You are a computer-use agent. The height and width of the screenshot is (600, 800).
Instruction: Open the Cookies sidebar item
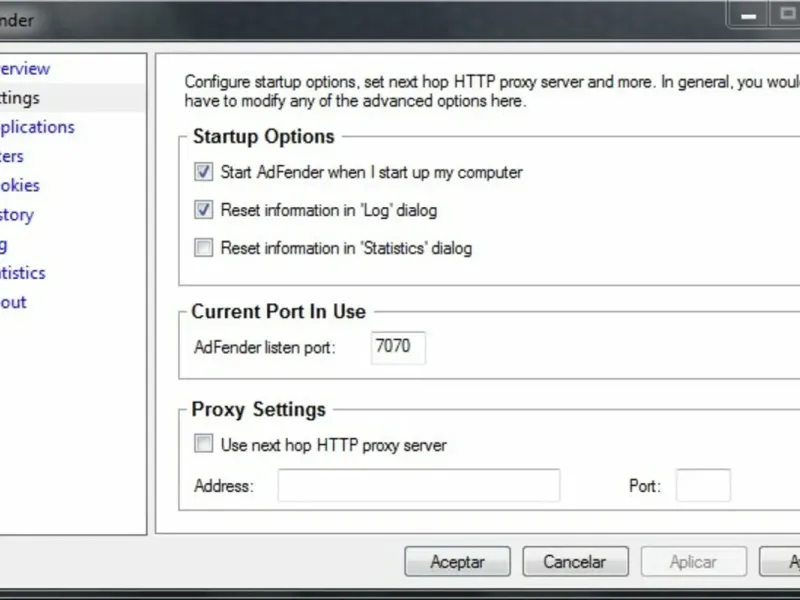[x=19, y=185]
